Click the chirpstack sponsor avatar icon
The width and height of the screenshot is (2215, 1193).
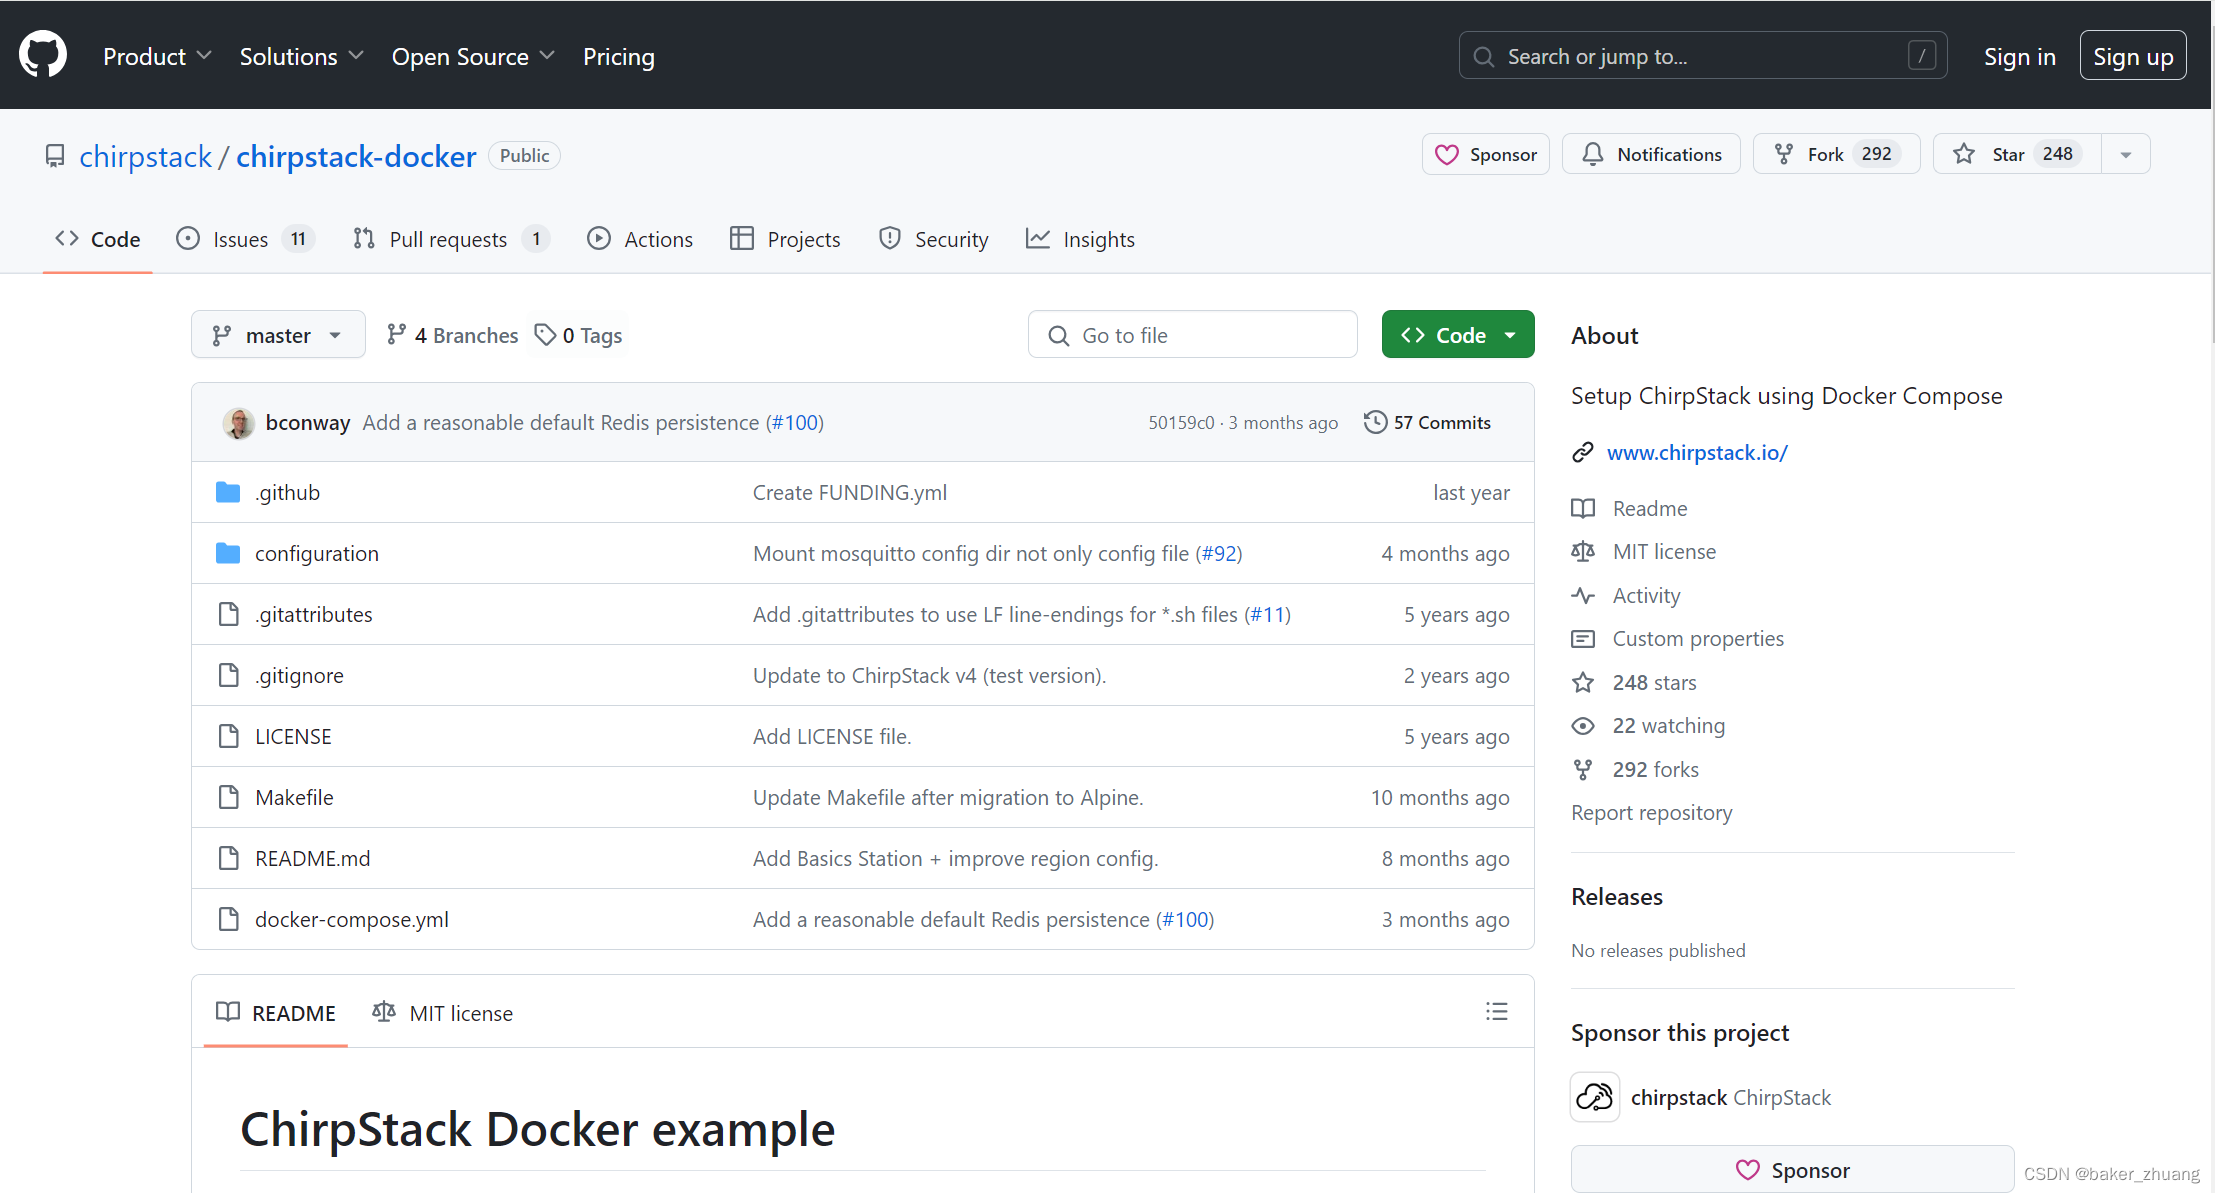pos(1595,1097)
